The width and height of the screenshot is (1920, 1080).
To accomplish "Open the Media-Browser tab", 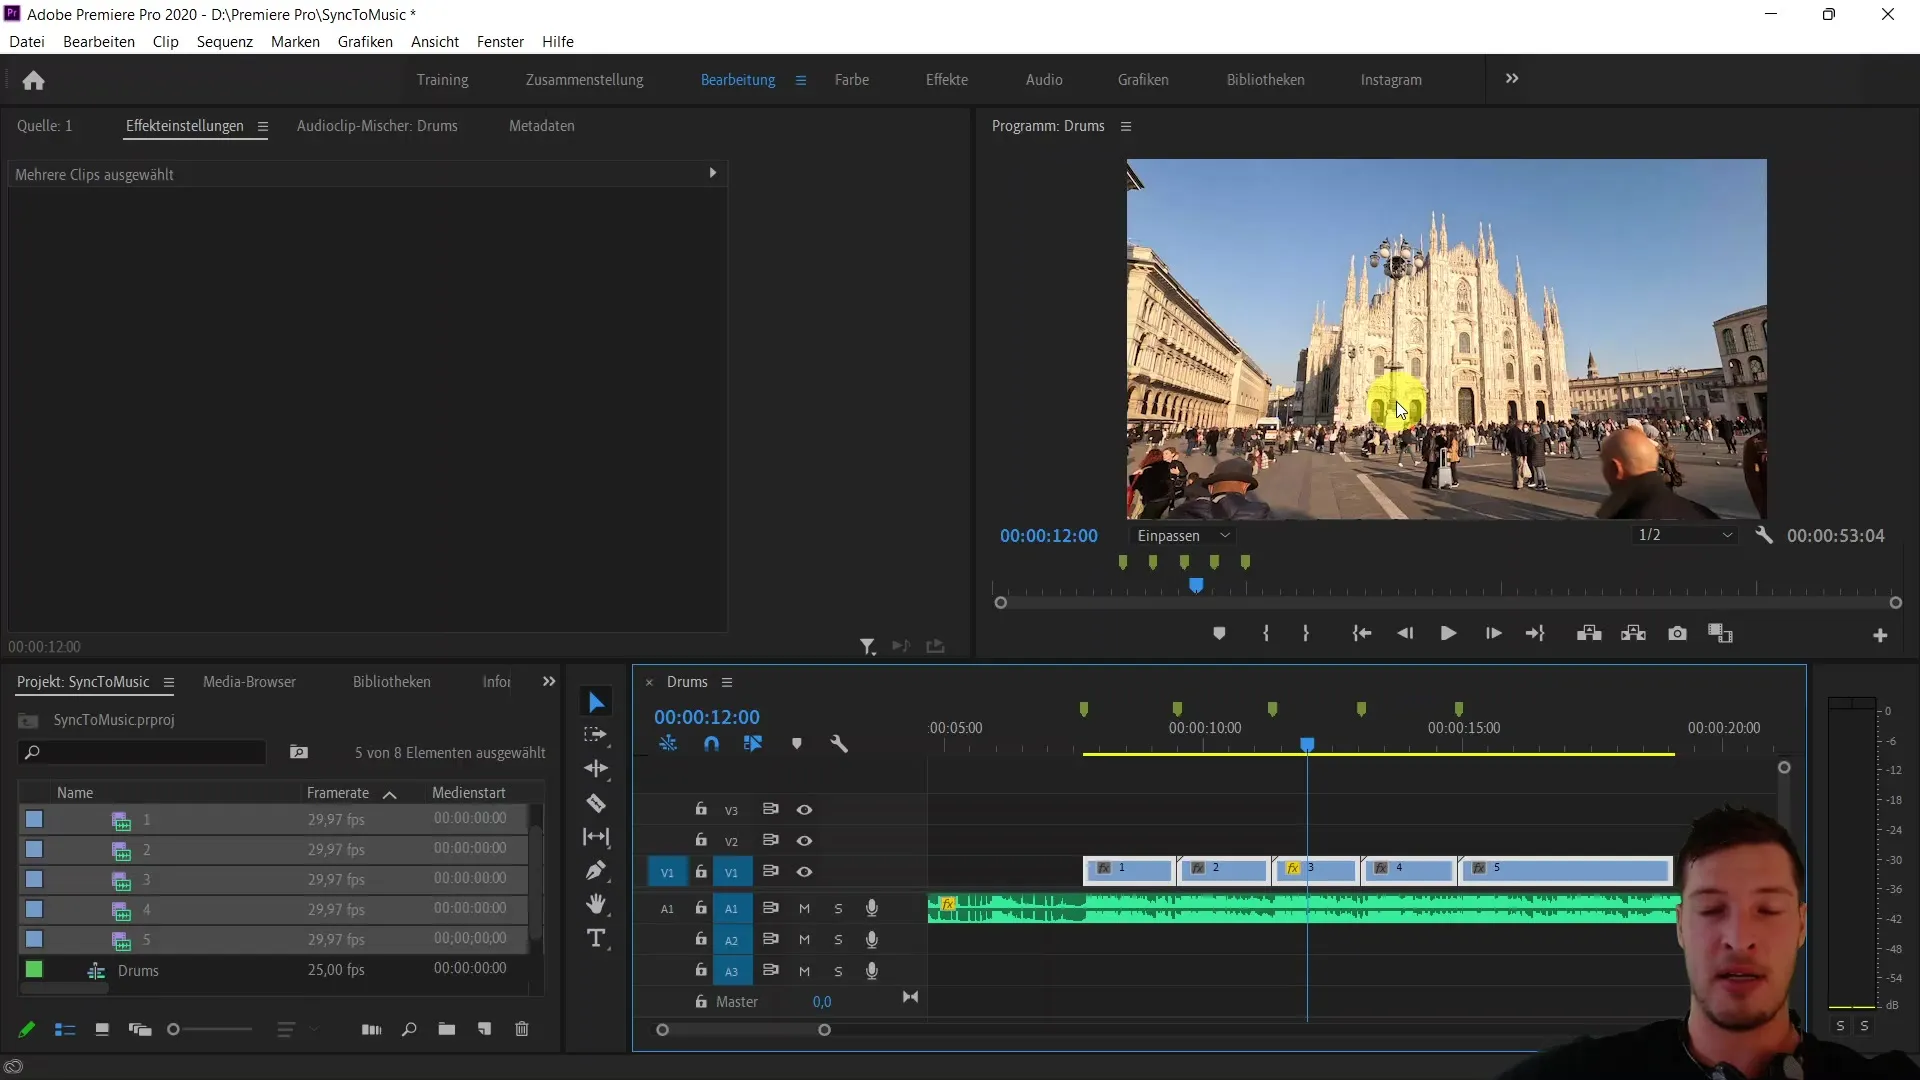I will point(249,682).
